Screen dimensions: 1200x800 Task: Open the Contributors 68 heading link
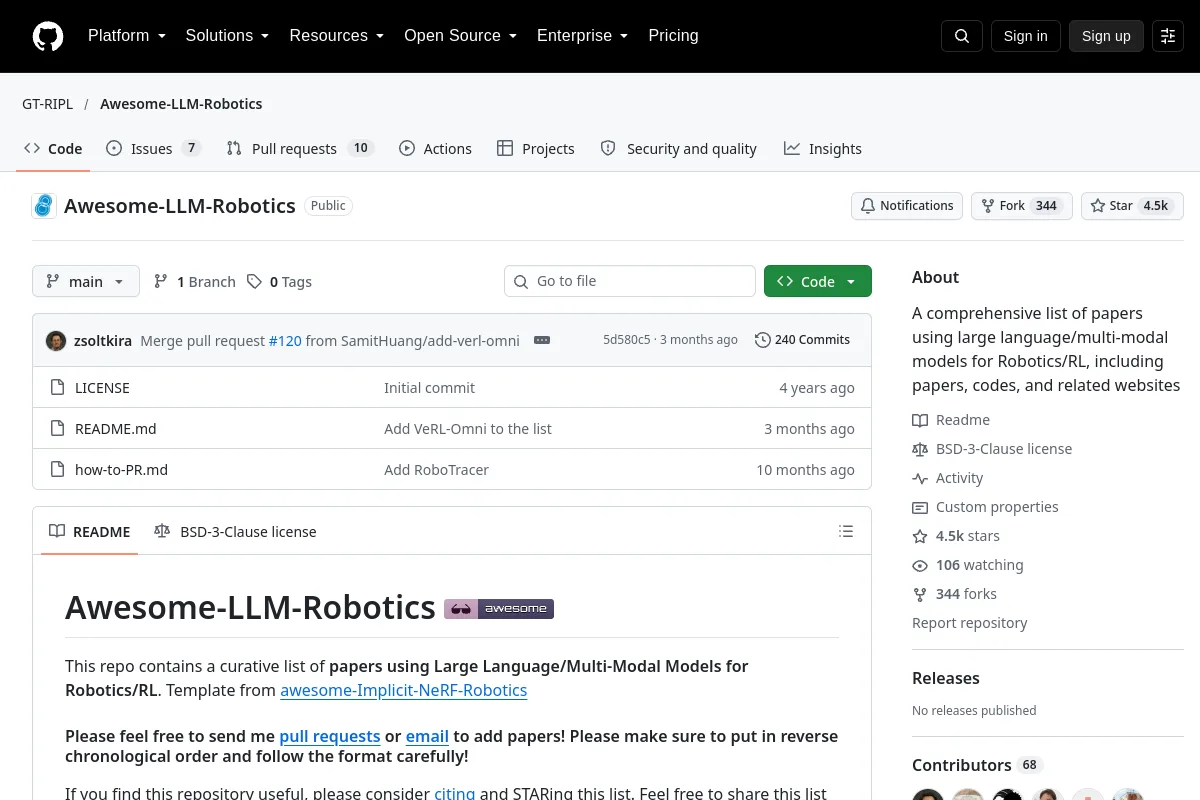point(977,765)
